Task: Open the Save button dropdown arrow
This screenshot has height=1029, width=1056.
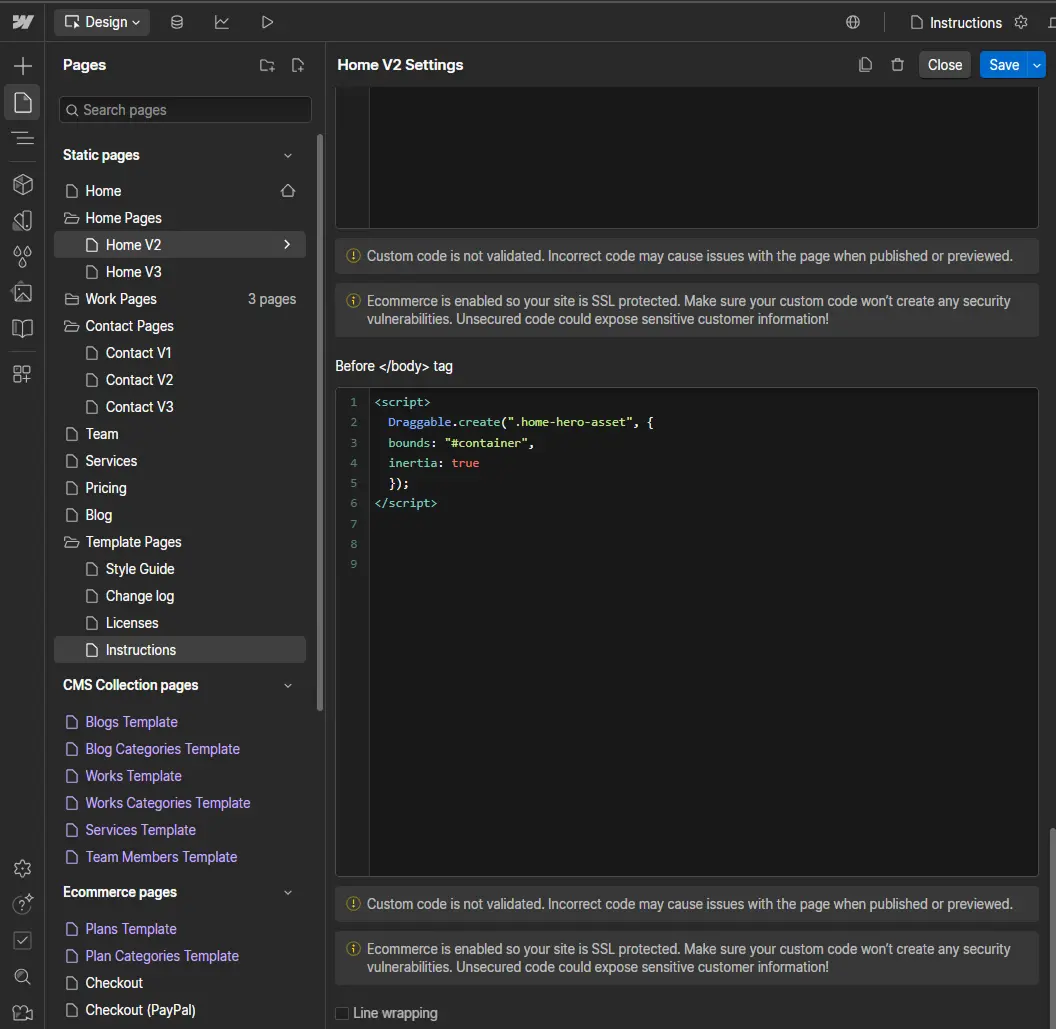Action: coord(1037,65)
